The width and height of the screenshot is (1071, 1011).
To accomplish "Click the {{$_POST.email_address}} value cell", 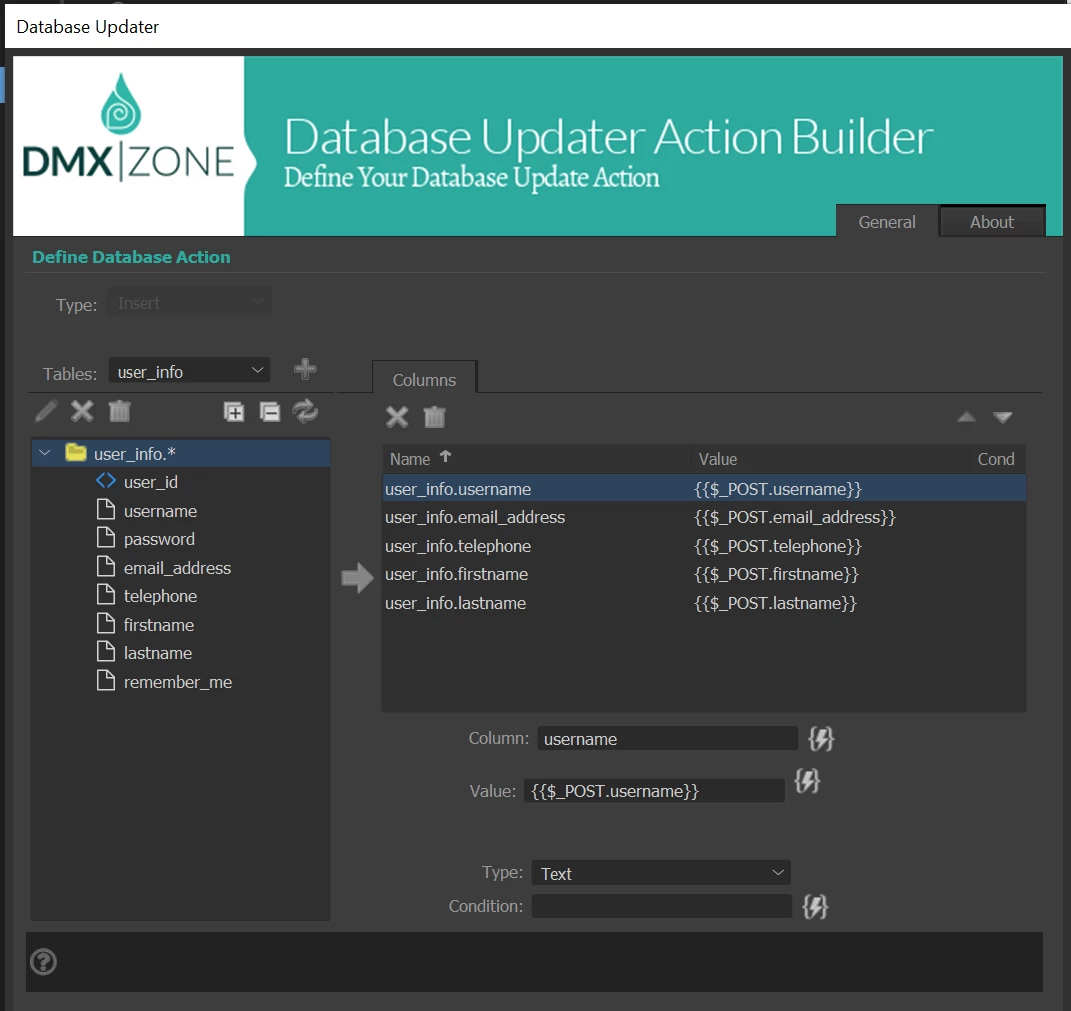I will (x=794, y=517).
